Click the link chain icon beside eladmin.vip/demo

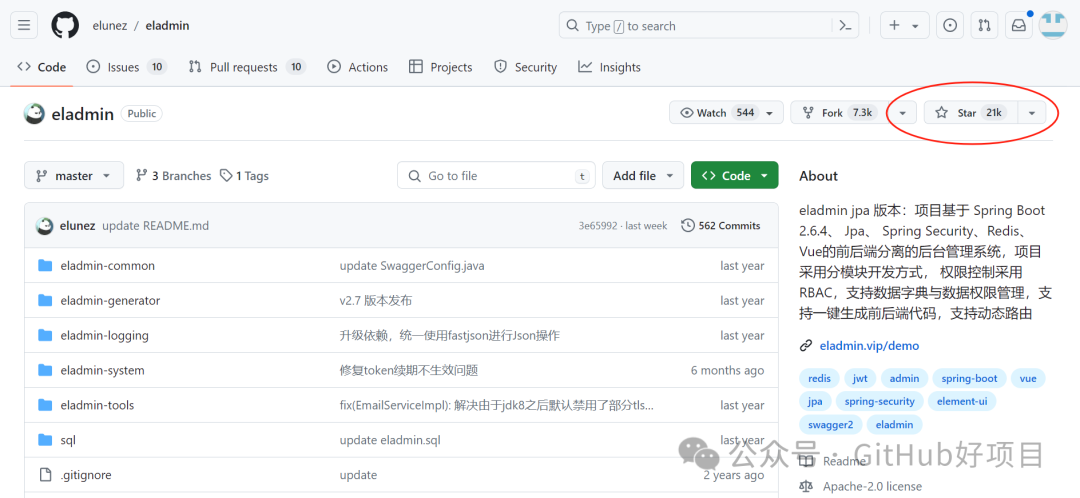click(805, 346)
